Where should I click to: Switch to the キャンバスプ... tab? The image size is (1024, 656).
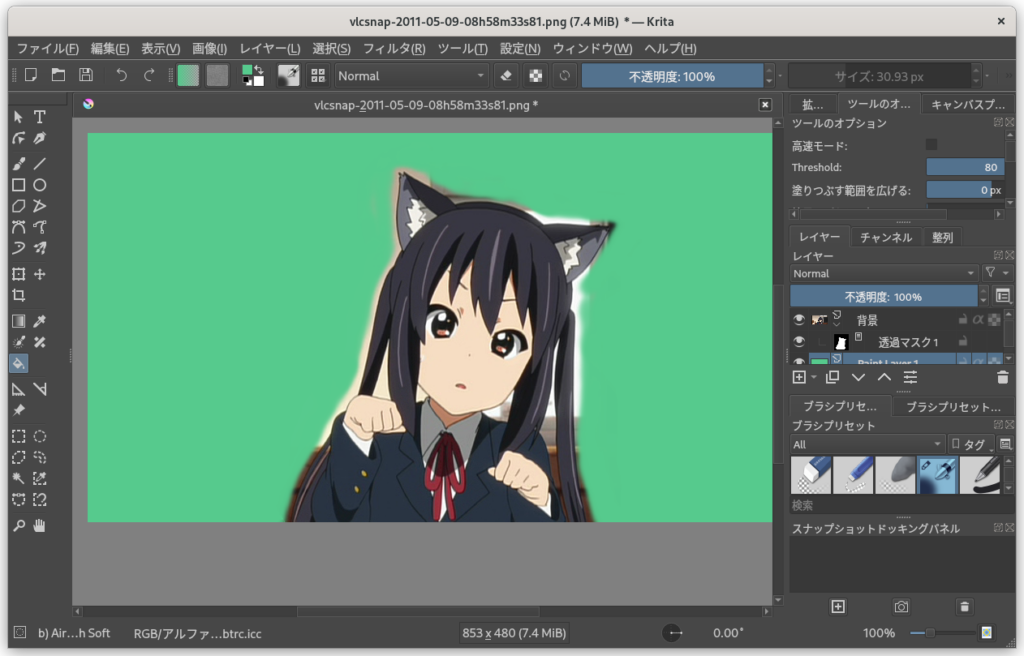[x=968, y=105]
